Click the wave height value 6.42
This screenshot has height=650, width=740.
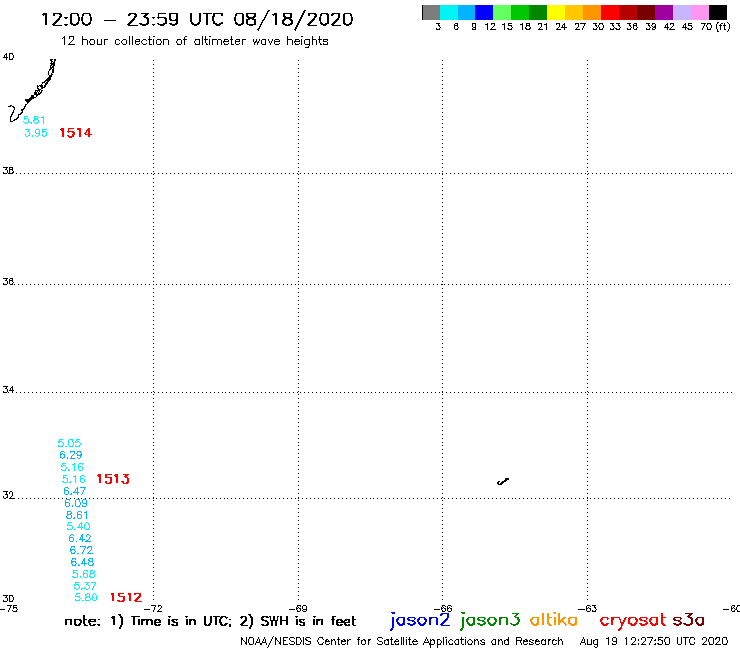(x=80, y=538)
